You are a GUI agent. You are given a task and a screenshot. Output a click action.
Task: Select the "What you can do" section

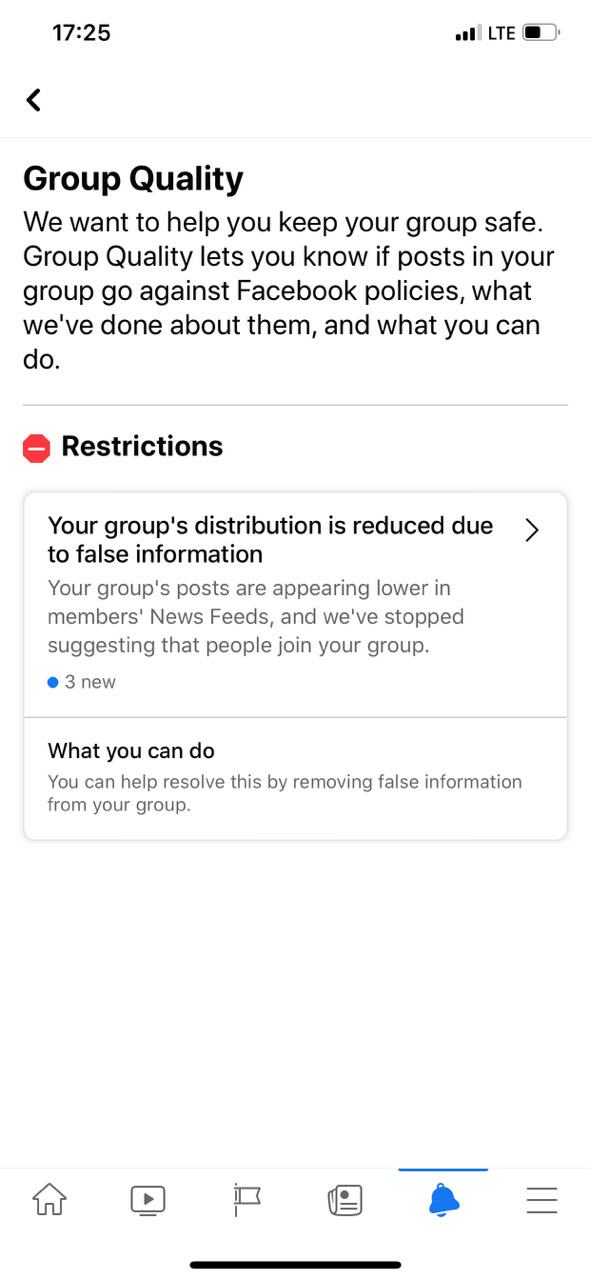[295, 778]
